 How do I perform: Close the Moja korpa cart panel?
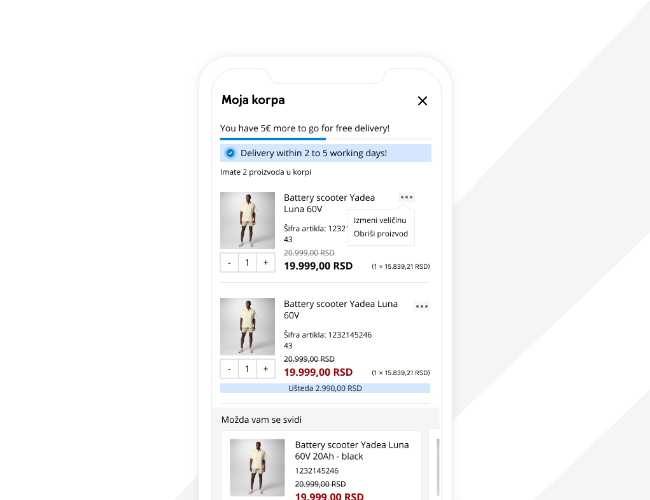tap(422, 101)
